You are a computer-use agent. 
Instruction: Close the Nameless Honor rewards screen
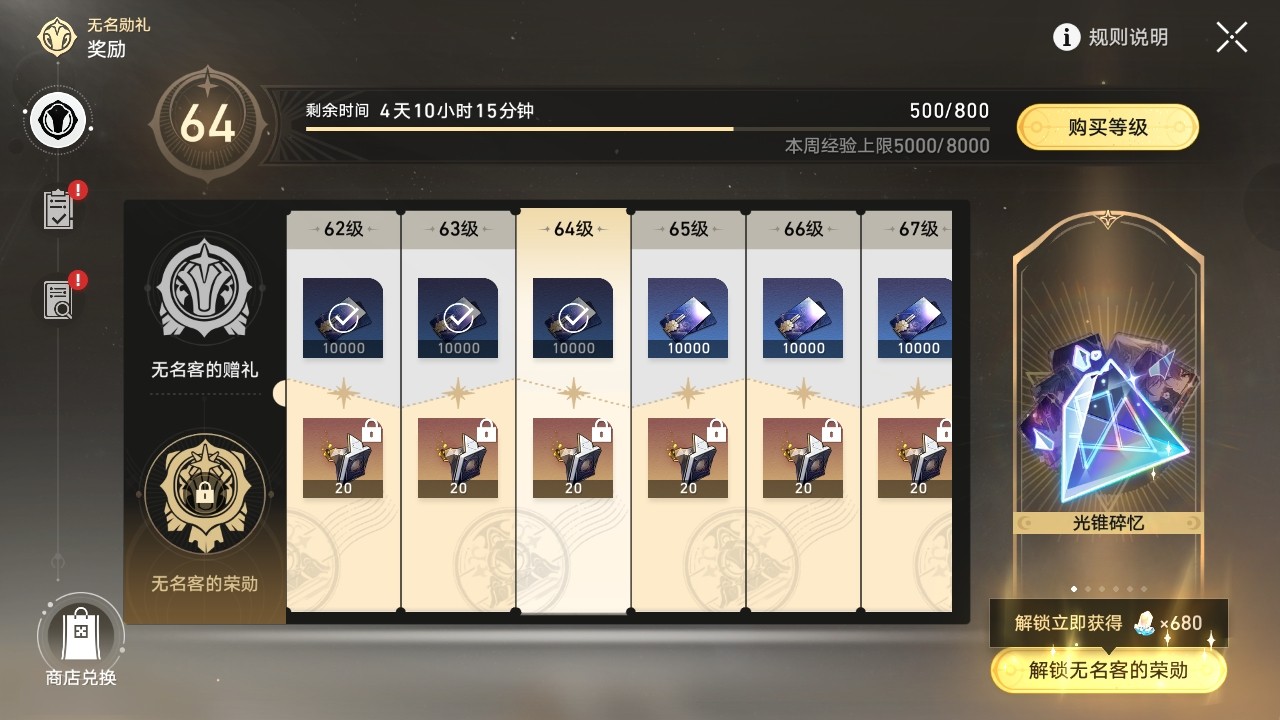pyautogui.click(x=1232, y=37)
